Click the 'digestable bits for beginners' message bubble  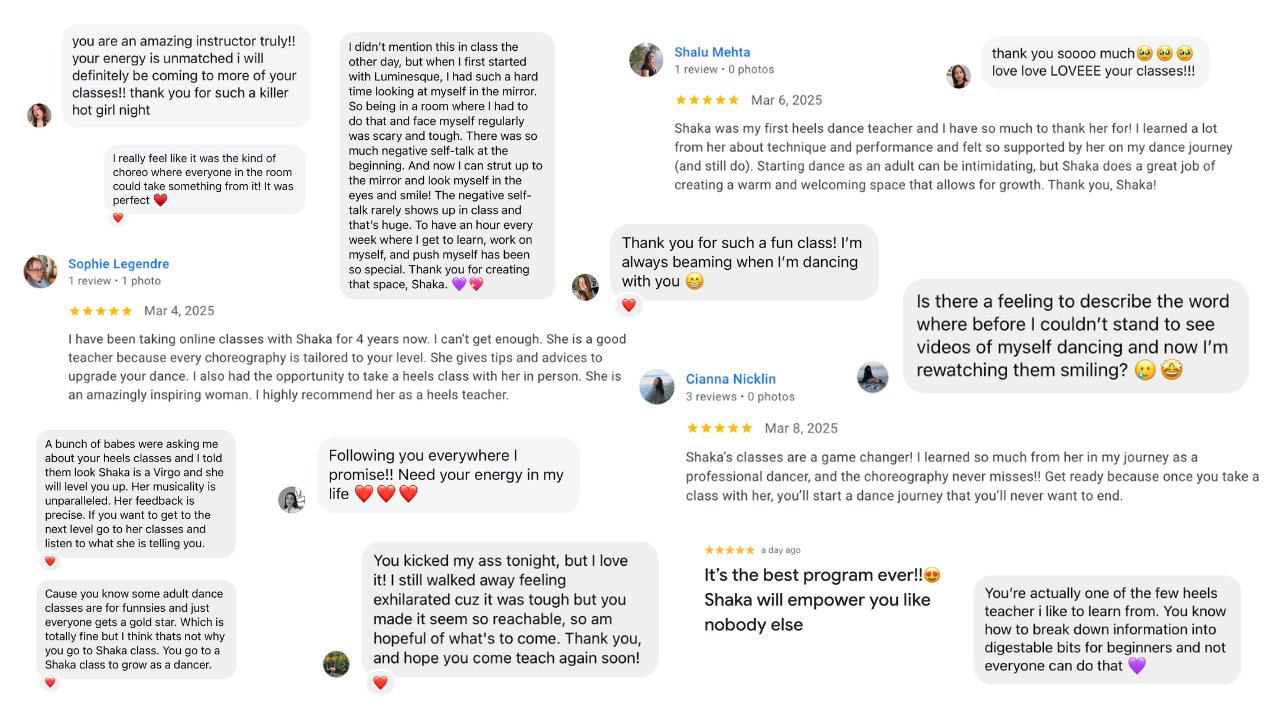point(1107,630)
